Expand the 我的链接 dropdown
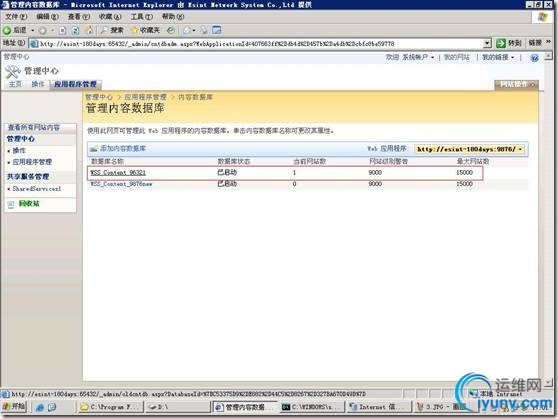 [498, 57]
